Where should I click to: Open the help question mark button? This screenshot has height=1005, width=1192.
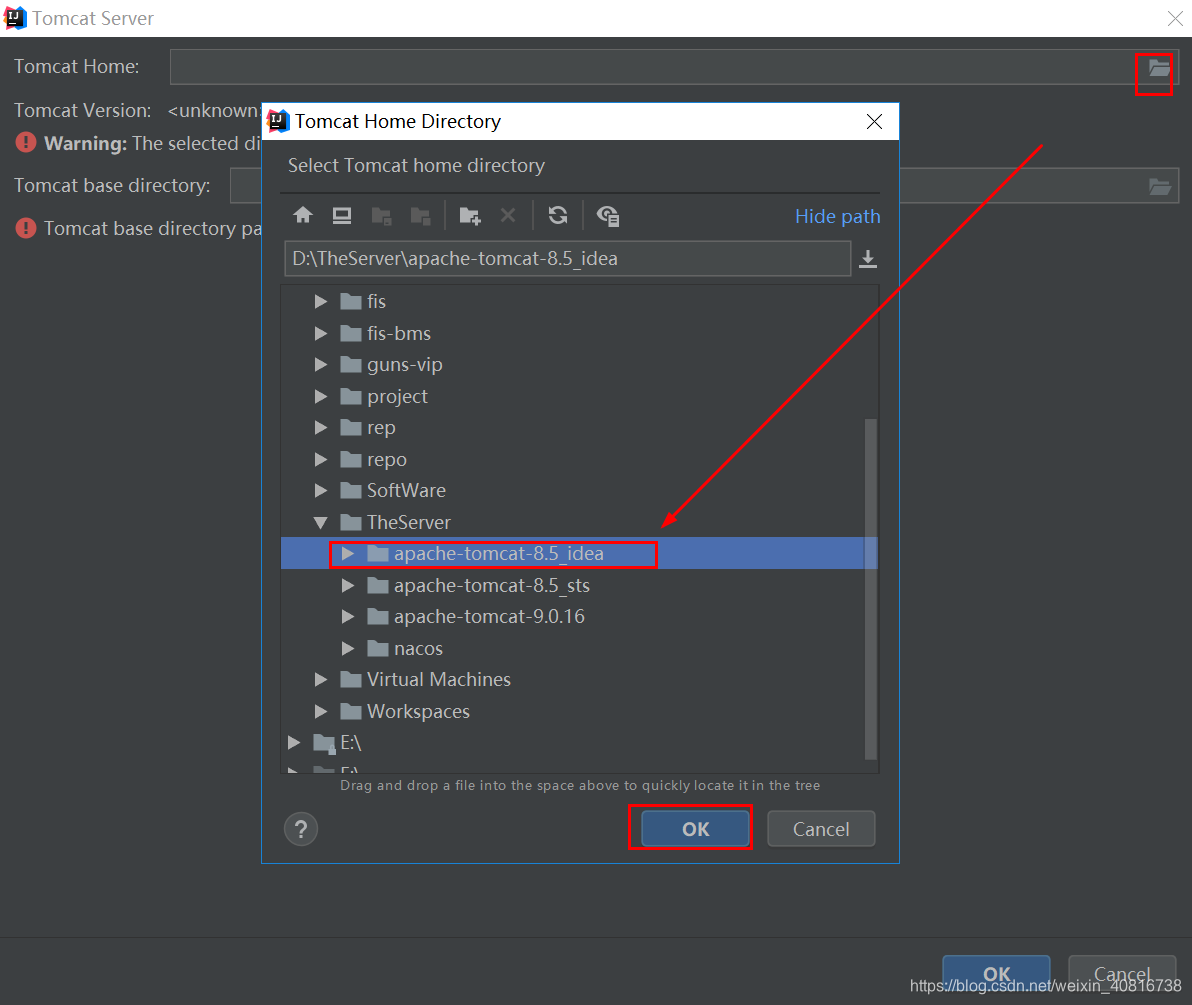[x=301, y=829]
